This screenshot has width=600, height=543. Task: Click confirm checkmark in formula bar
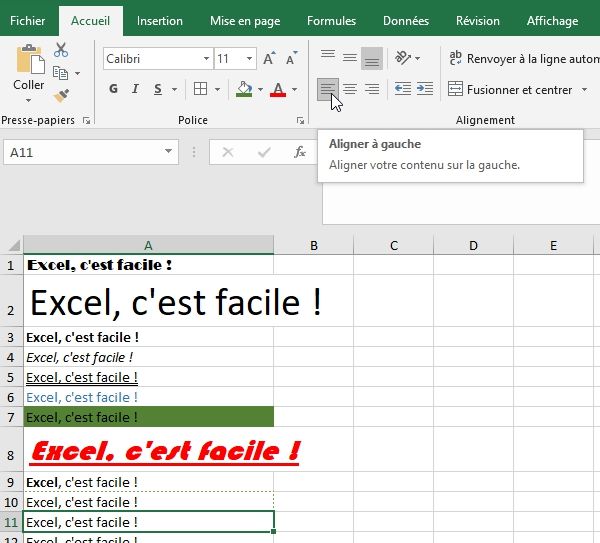[x=264, y=152]
